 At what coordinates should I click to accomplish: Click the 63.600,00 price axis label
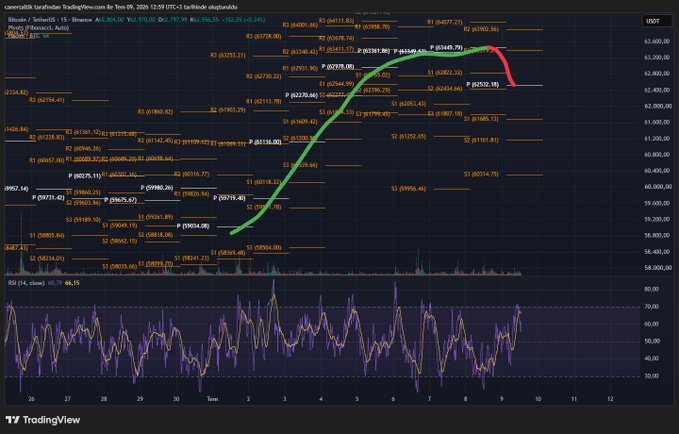(658, 42)
